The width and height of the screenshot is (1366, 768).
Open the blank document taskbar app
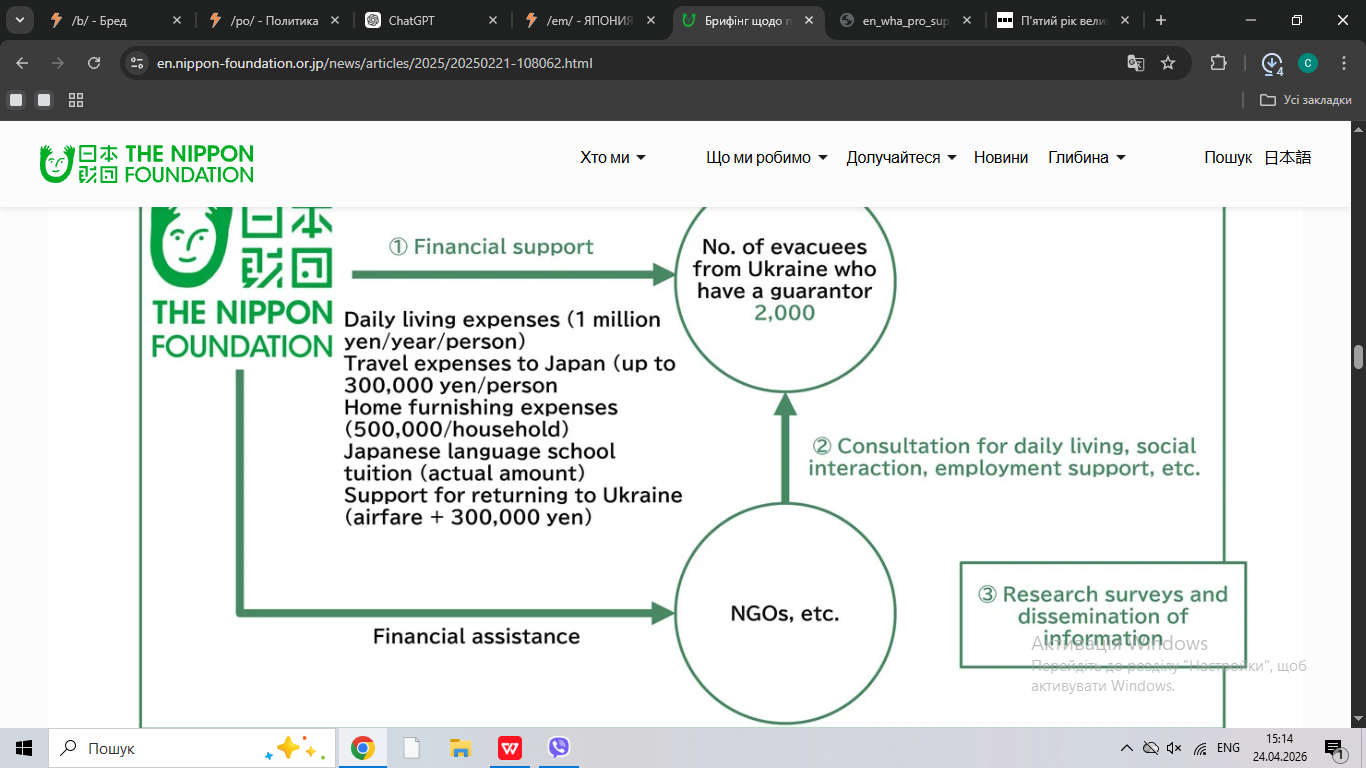click(x=411, y=748)
